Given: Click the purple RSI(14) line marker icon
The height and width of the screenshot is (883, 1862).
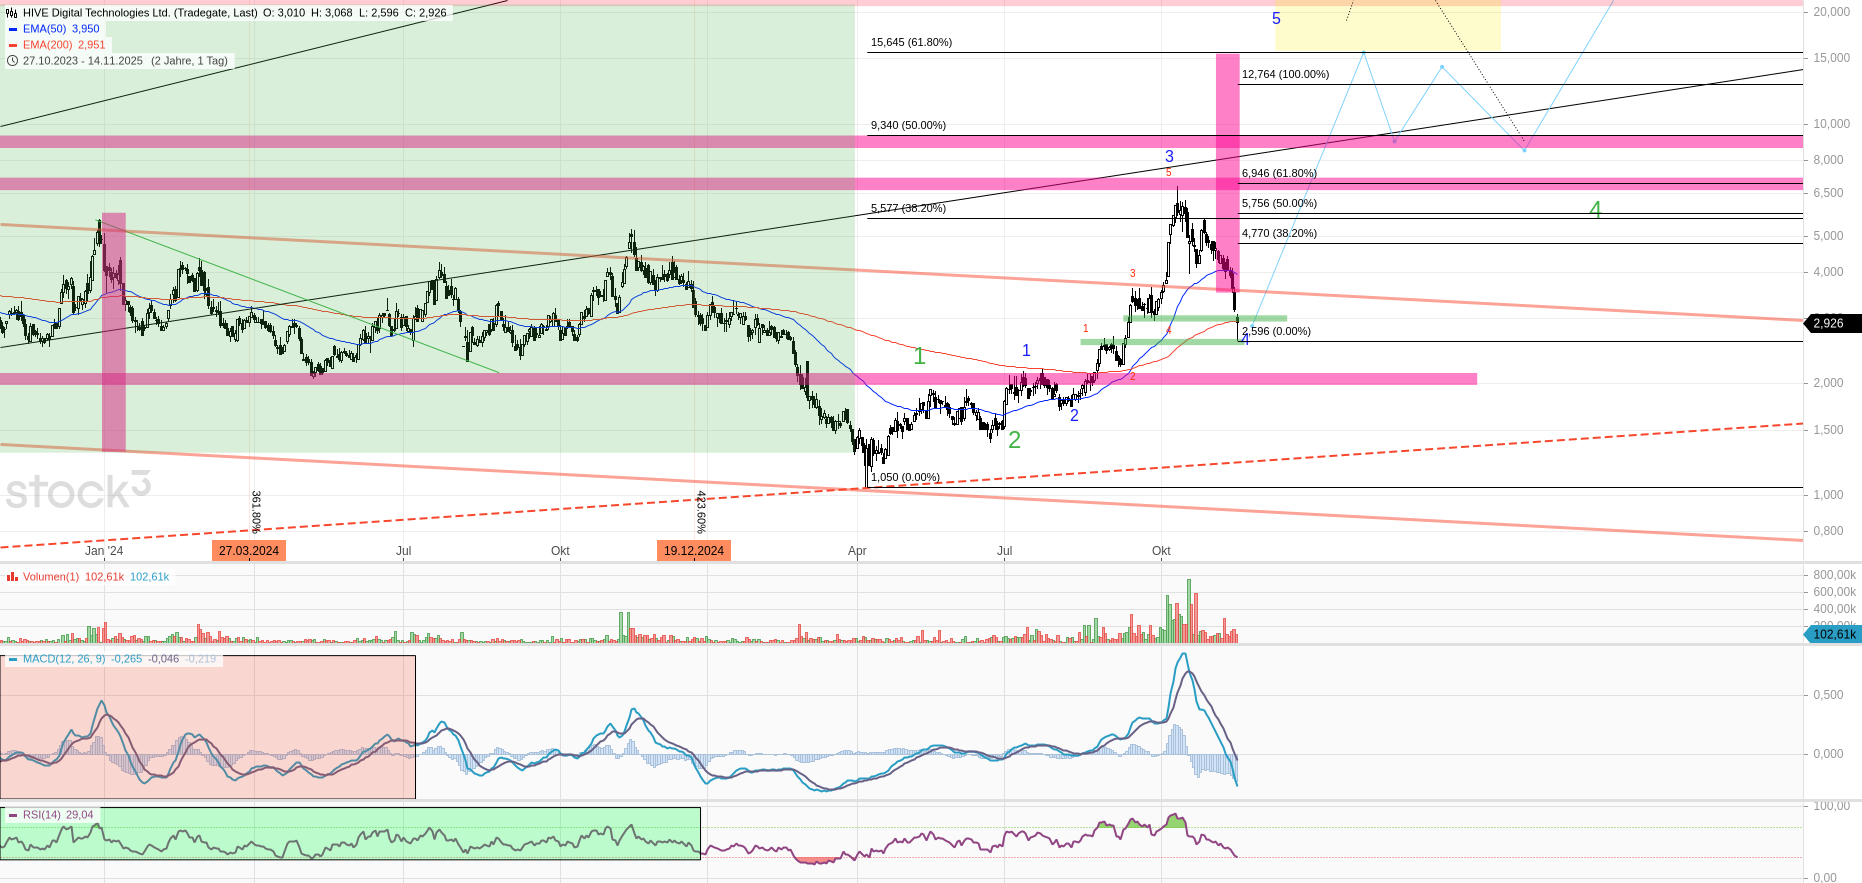Looking at the screenshot, I should [13, 815].
